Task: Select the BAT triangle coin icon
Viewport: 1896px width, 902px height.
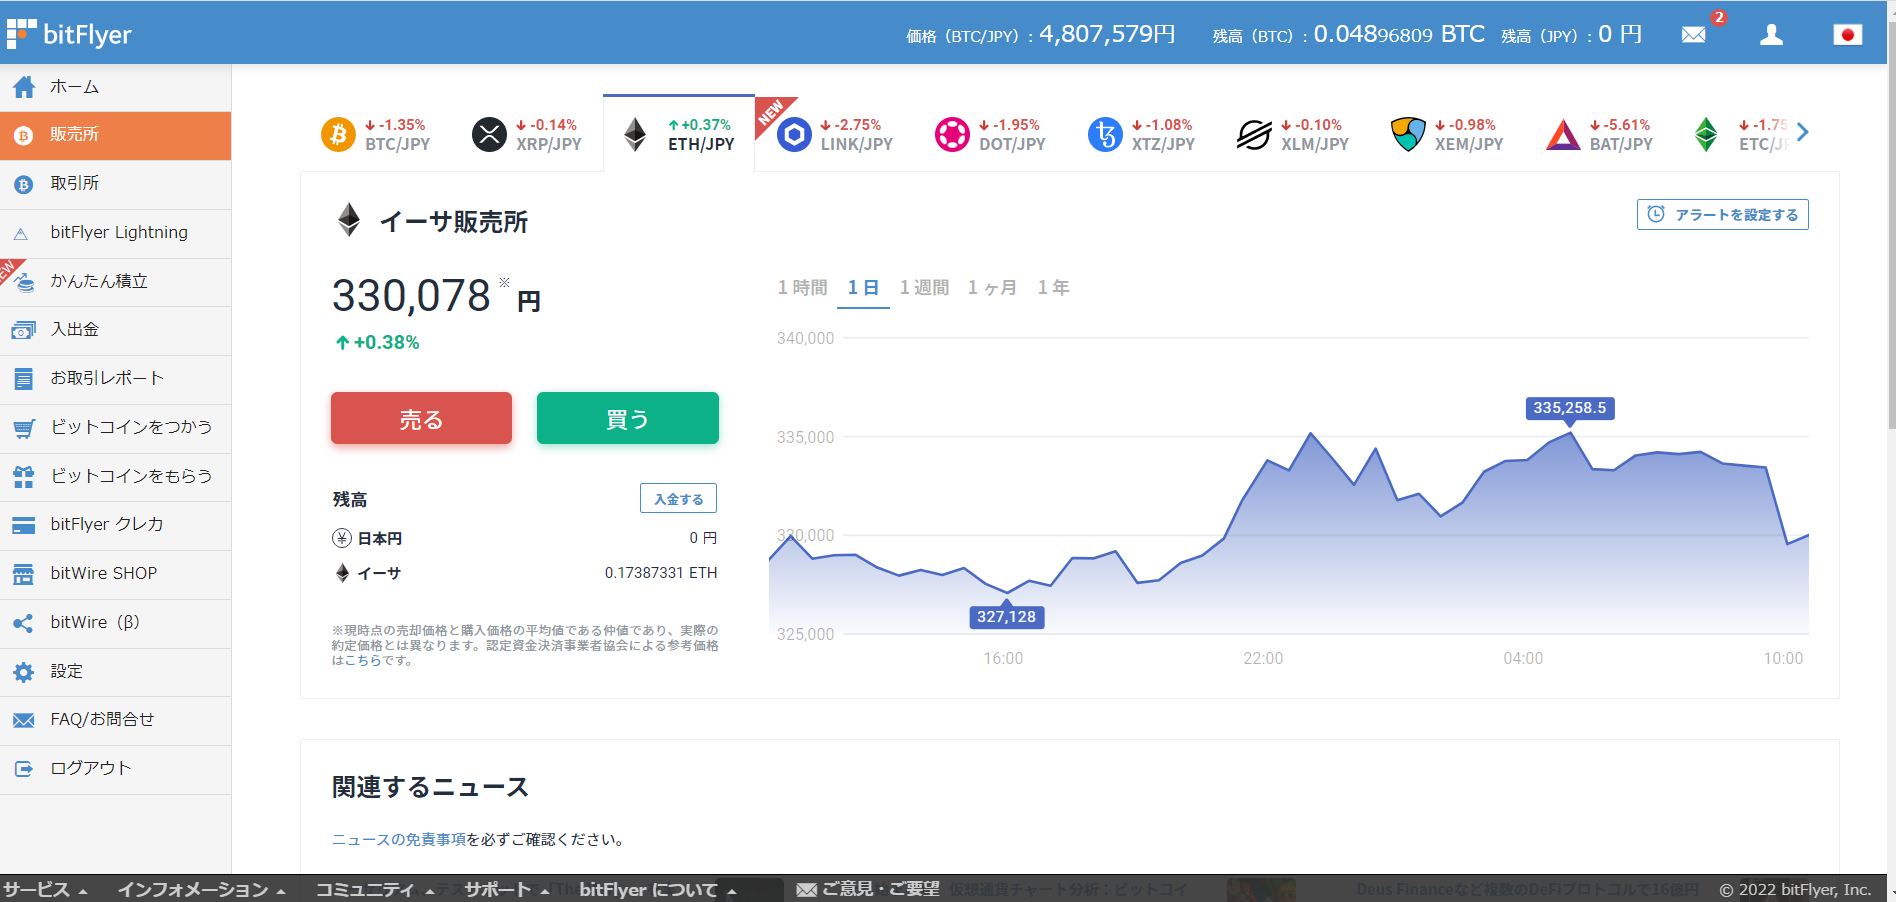Action: pos(1563,134)
